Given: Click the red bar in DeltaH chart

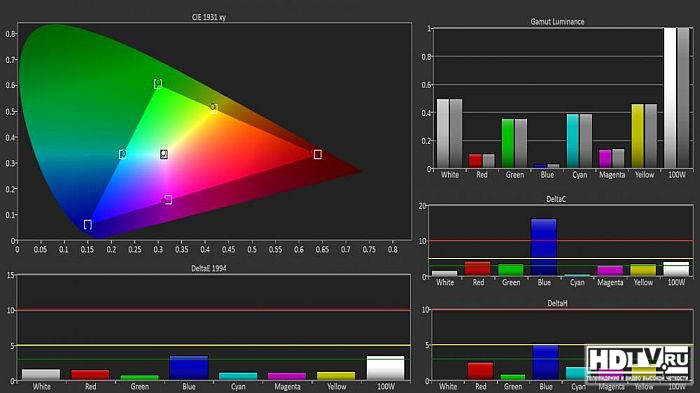Looking at the screenshot, I should tap(480, 371).
